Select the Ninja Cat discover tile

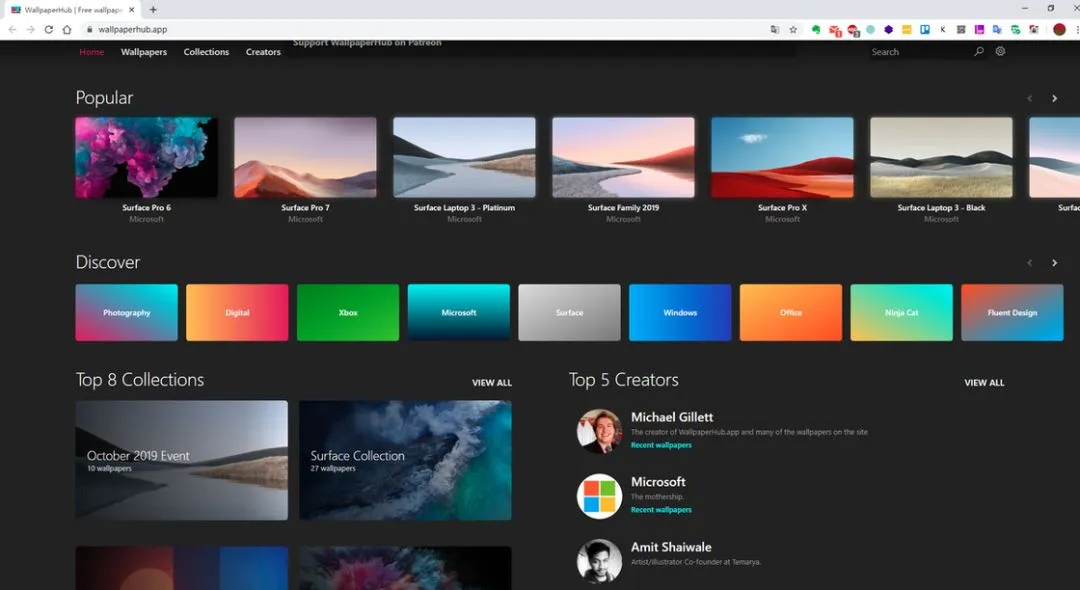tap(902, 313)
